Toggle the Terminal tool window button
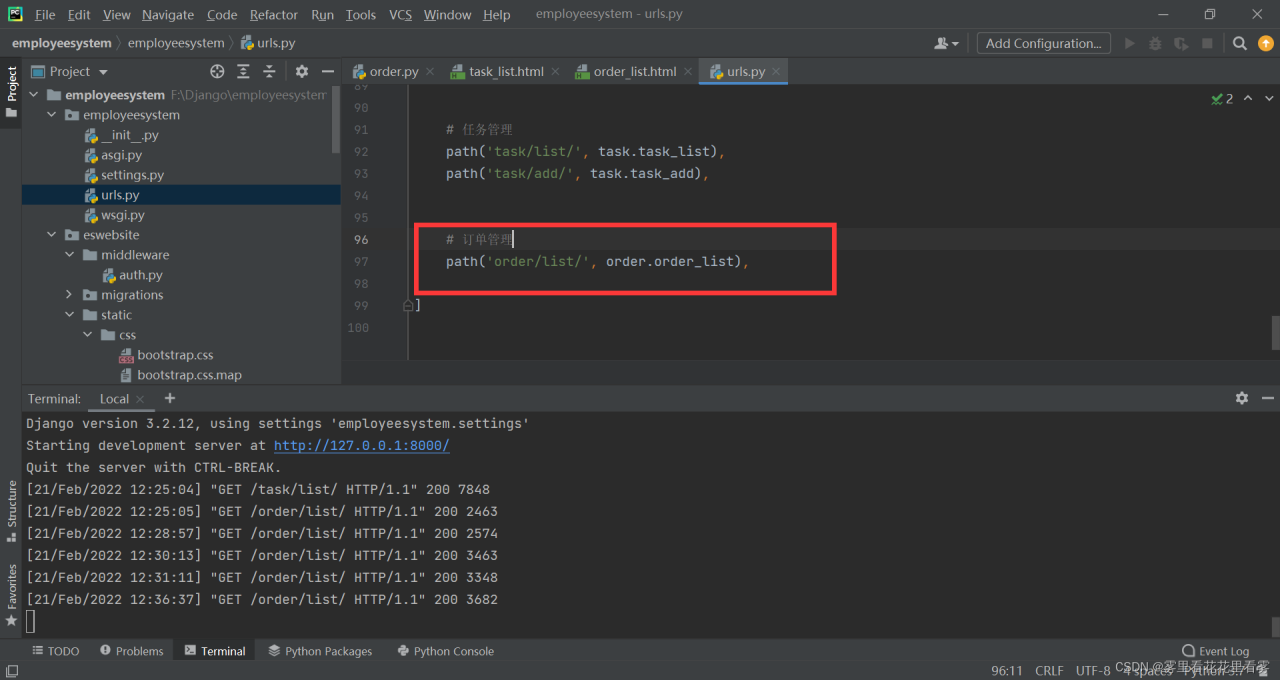 tap(214, 651)
